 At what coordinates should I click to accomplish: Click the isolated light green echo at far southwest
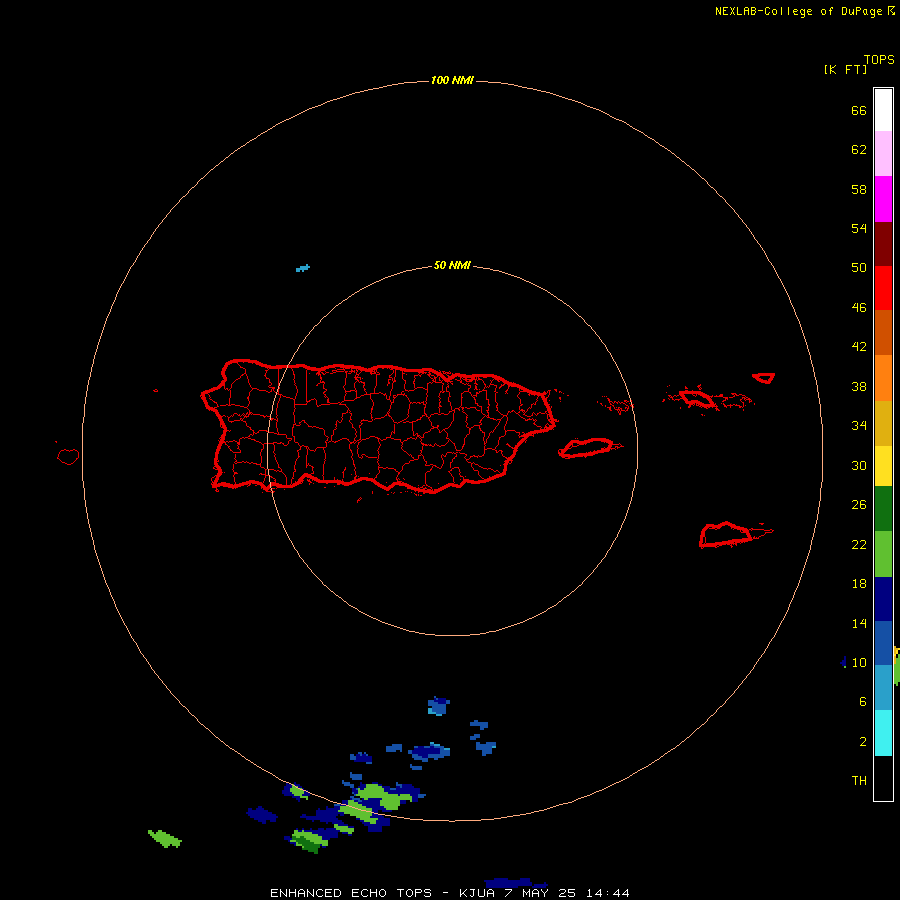tap(165, 839)
